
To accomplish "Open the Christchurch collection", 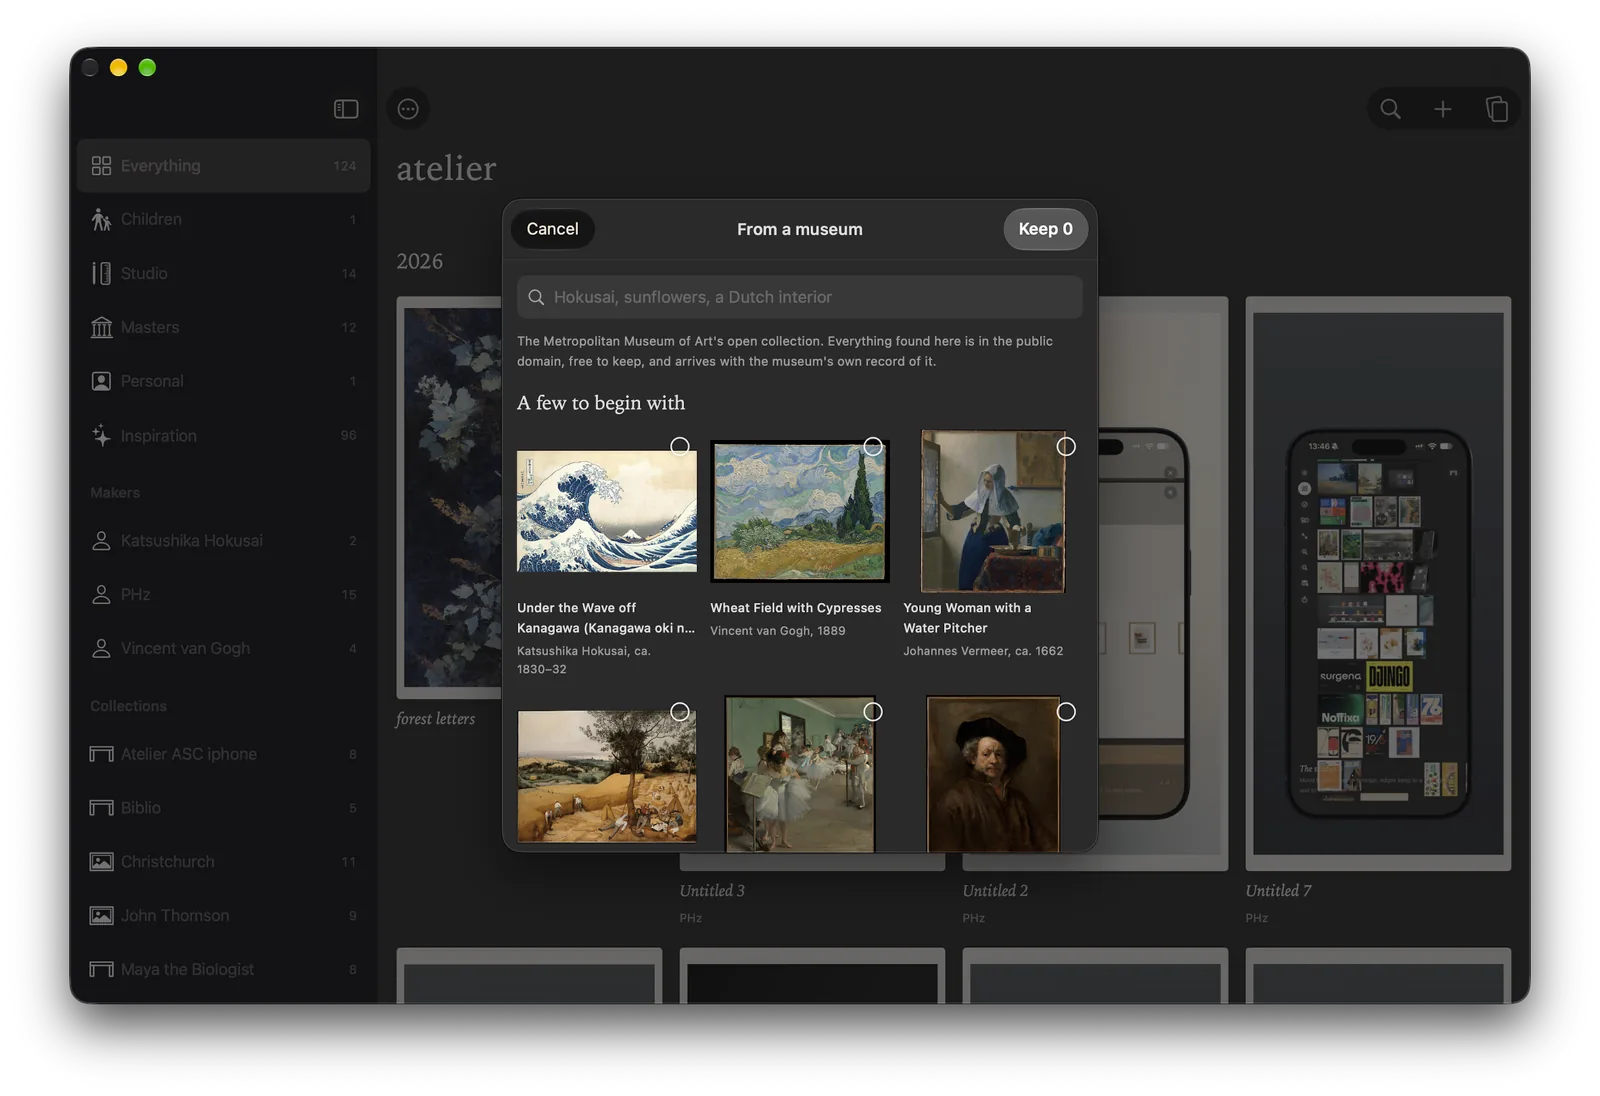I will 224,862.
